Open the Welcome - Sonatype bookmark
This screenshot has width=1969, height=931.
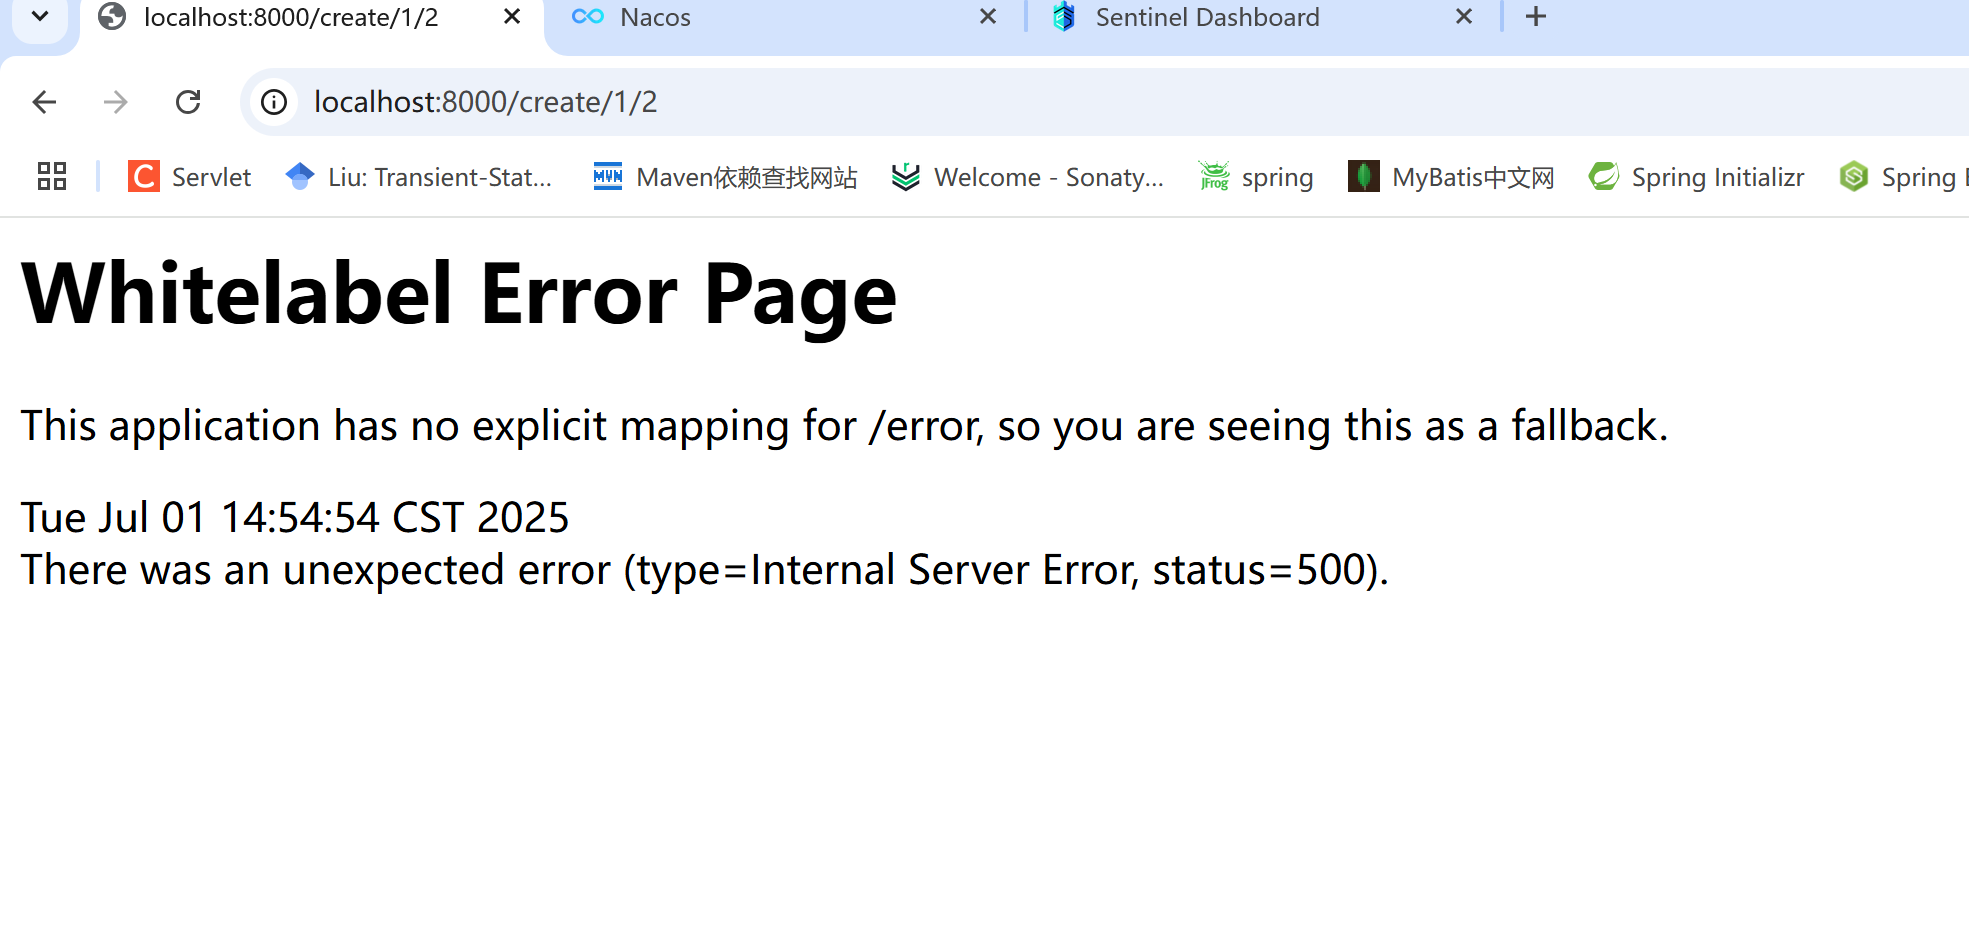[x=1027, y=177]
